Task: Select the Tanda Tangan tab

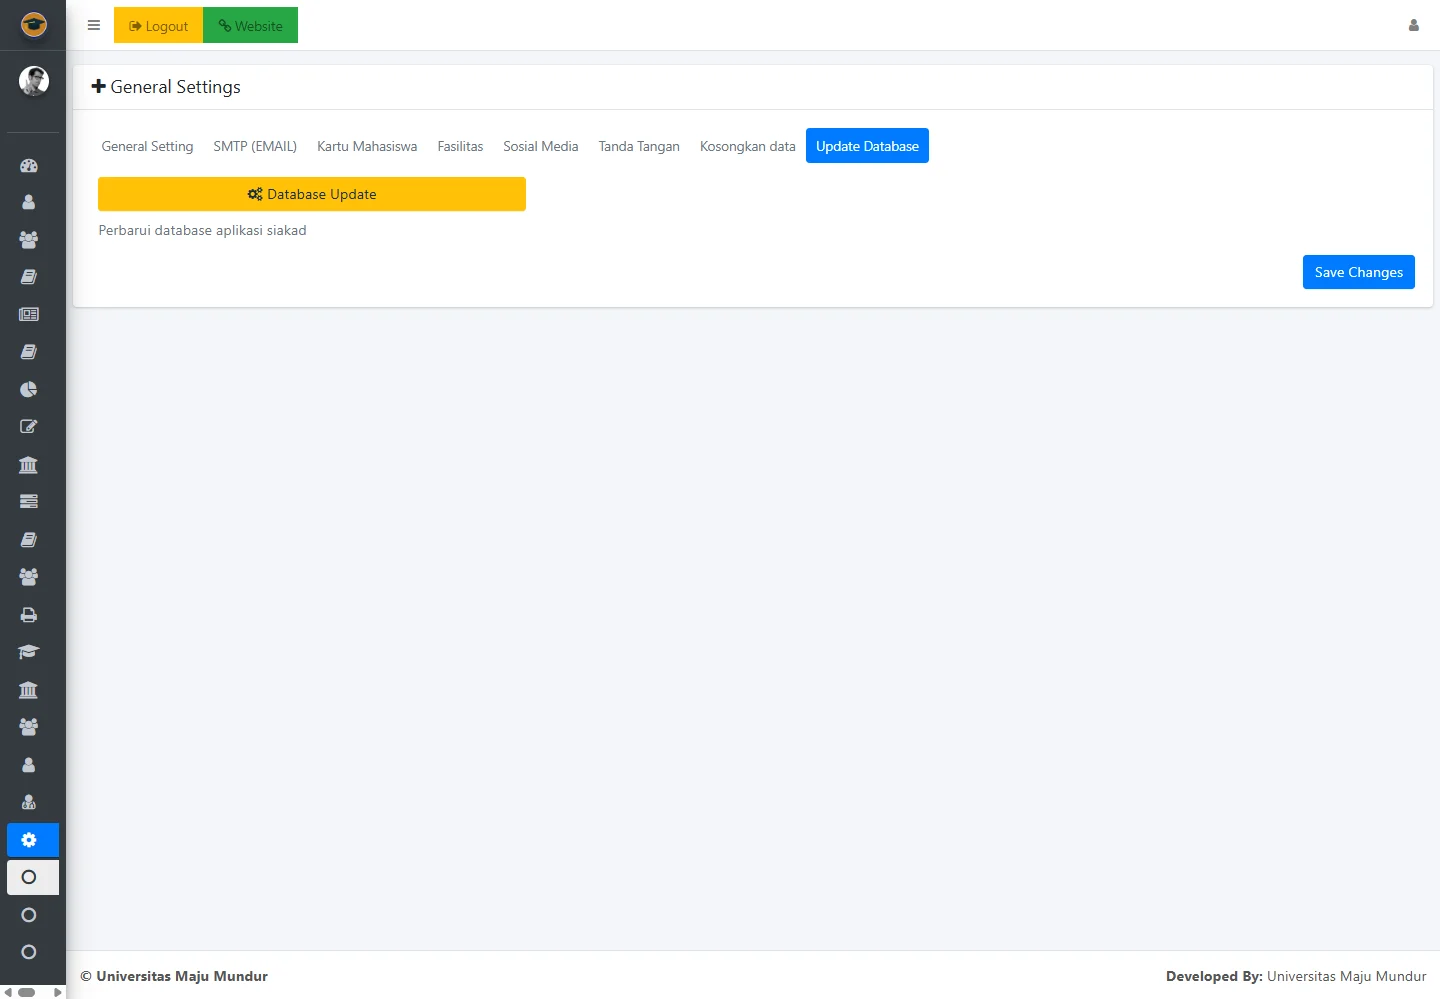Action: point(639,146)
